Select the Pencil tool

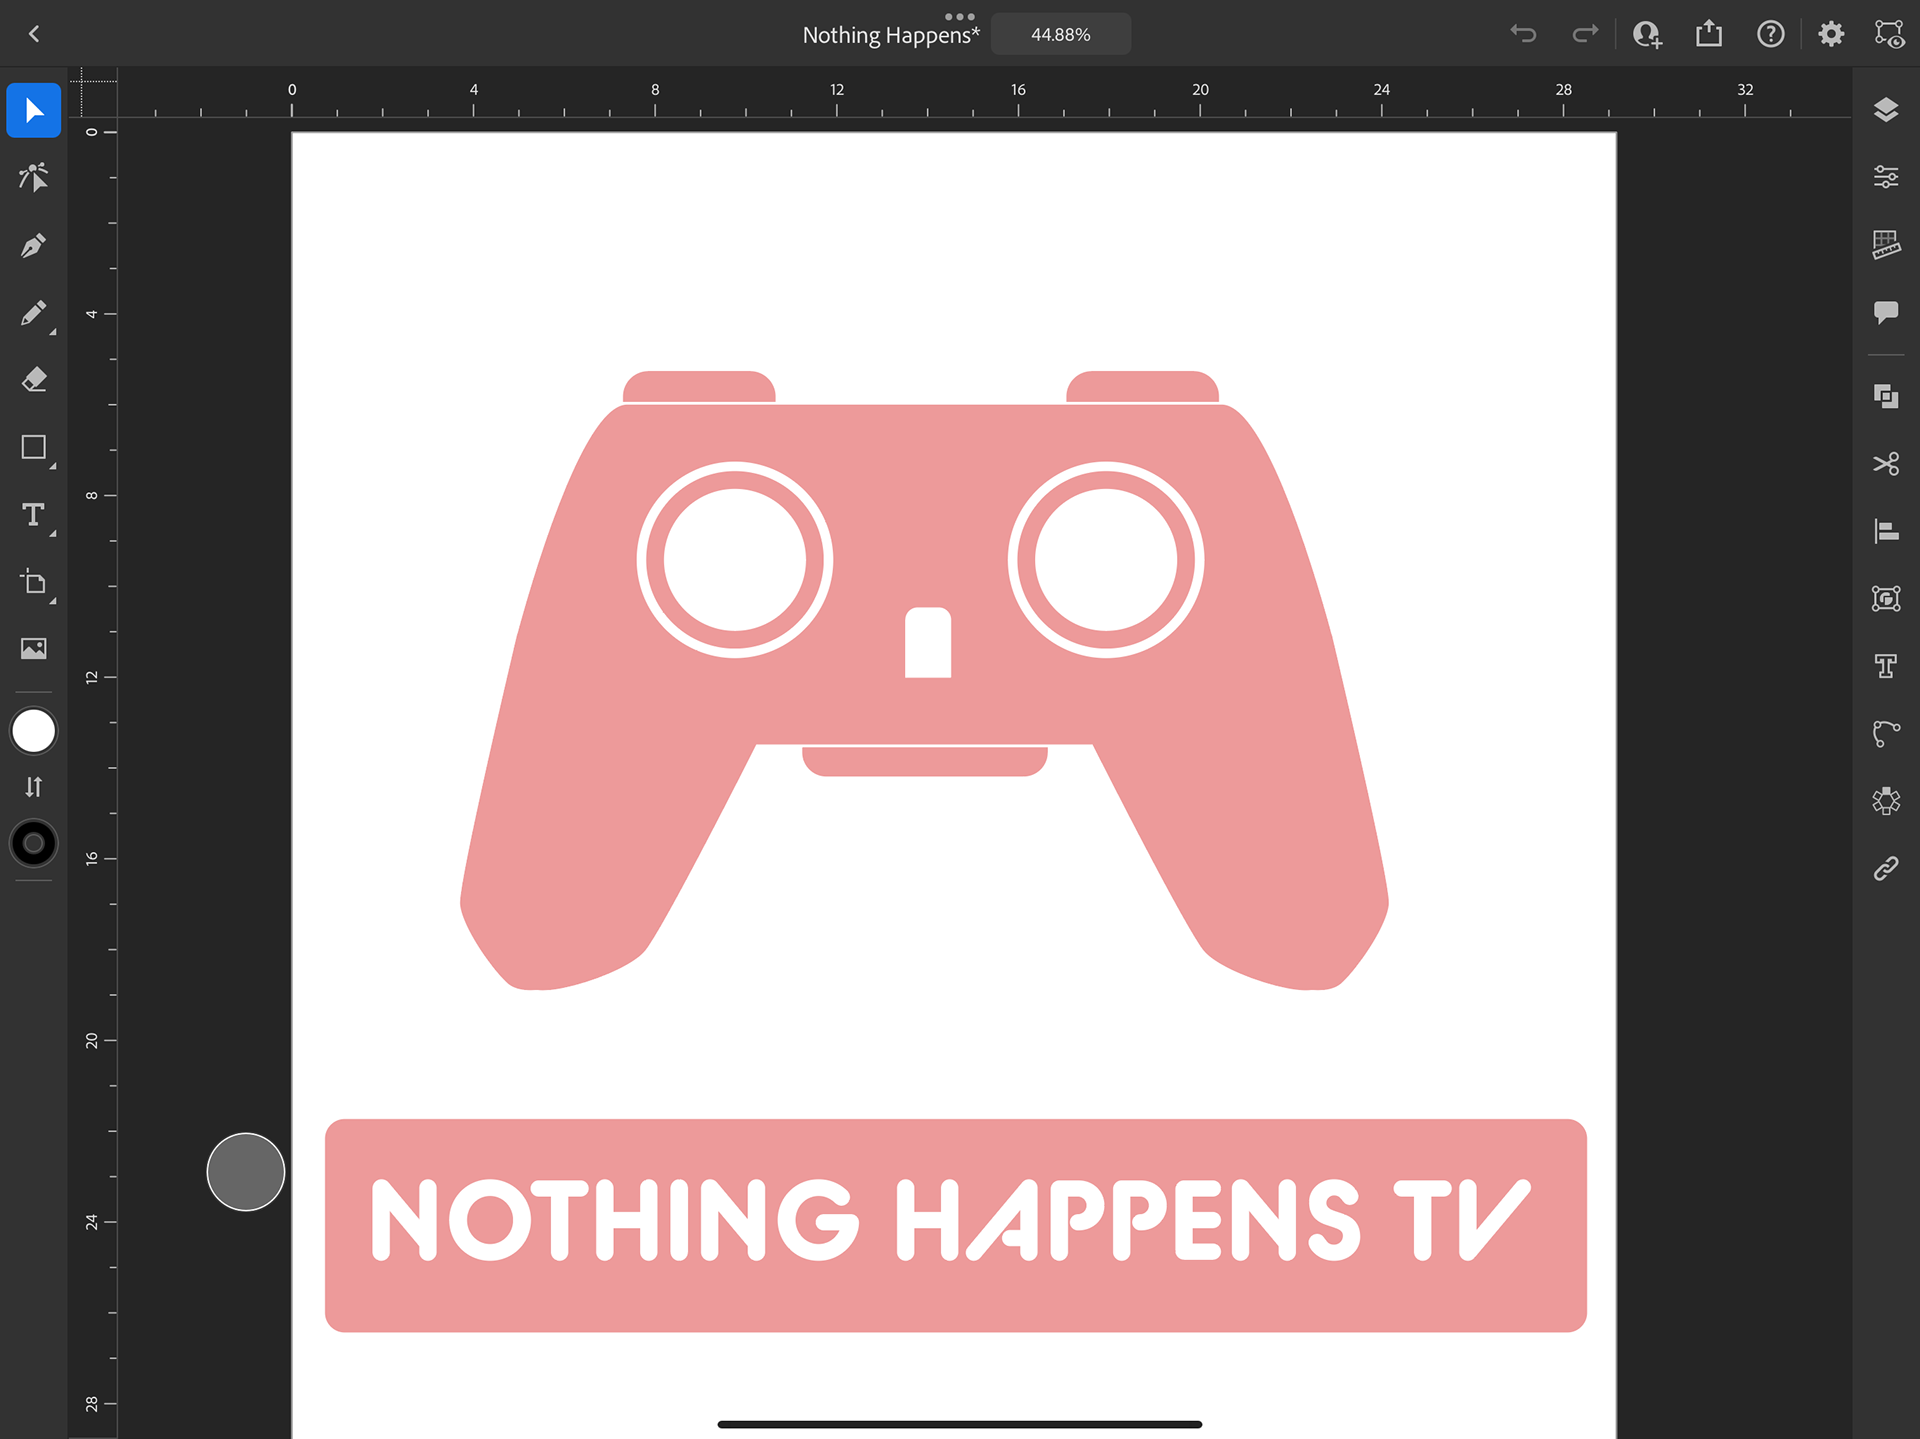click(34, 313)
